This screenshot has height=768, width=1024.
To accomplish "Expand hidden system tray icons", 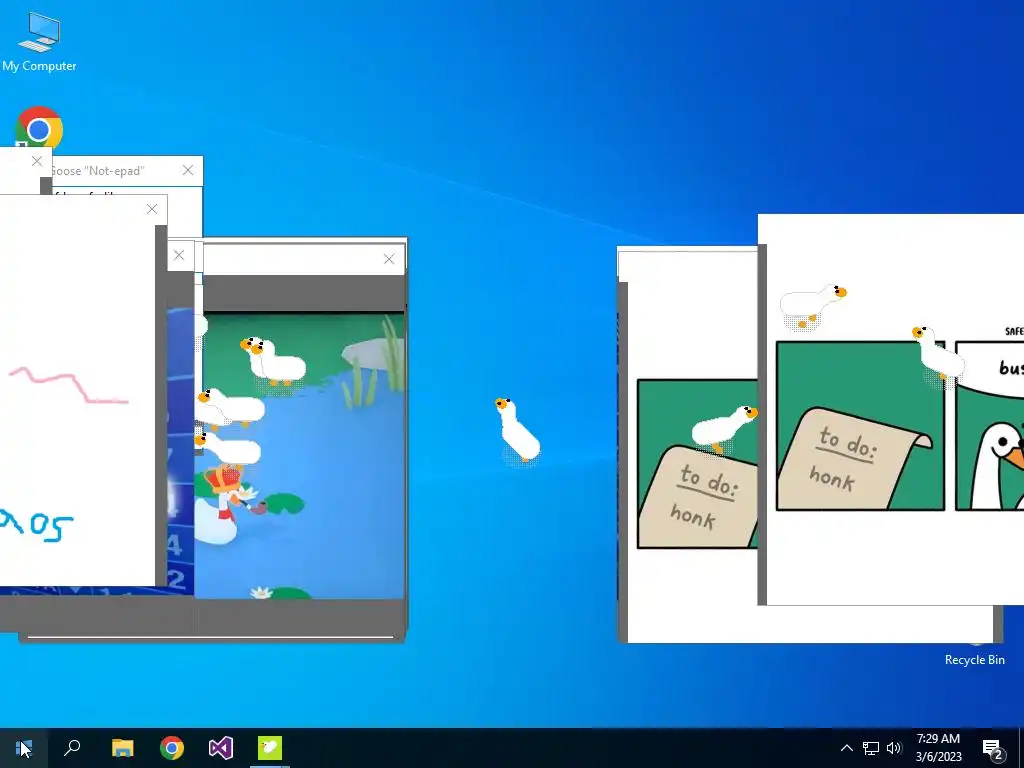I will (x=846, y=748).
